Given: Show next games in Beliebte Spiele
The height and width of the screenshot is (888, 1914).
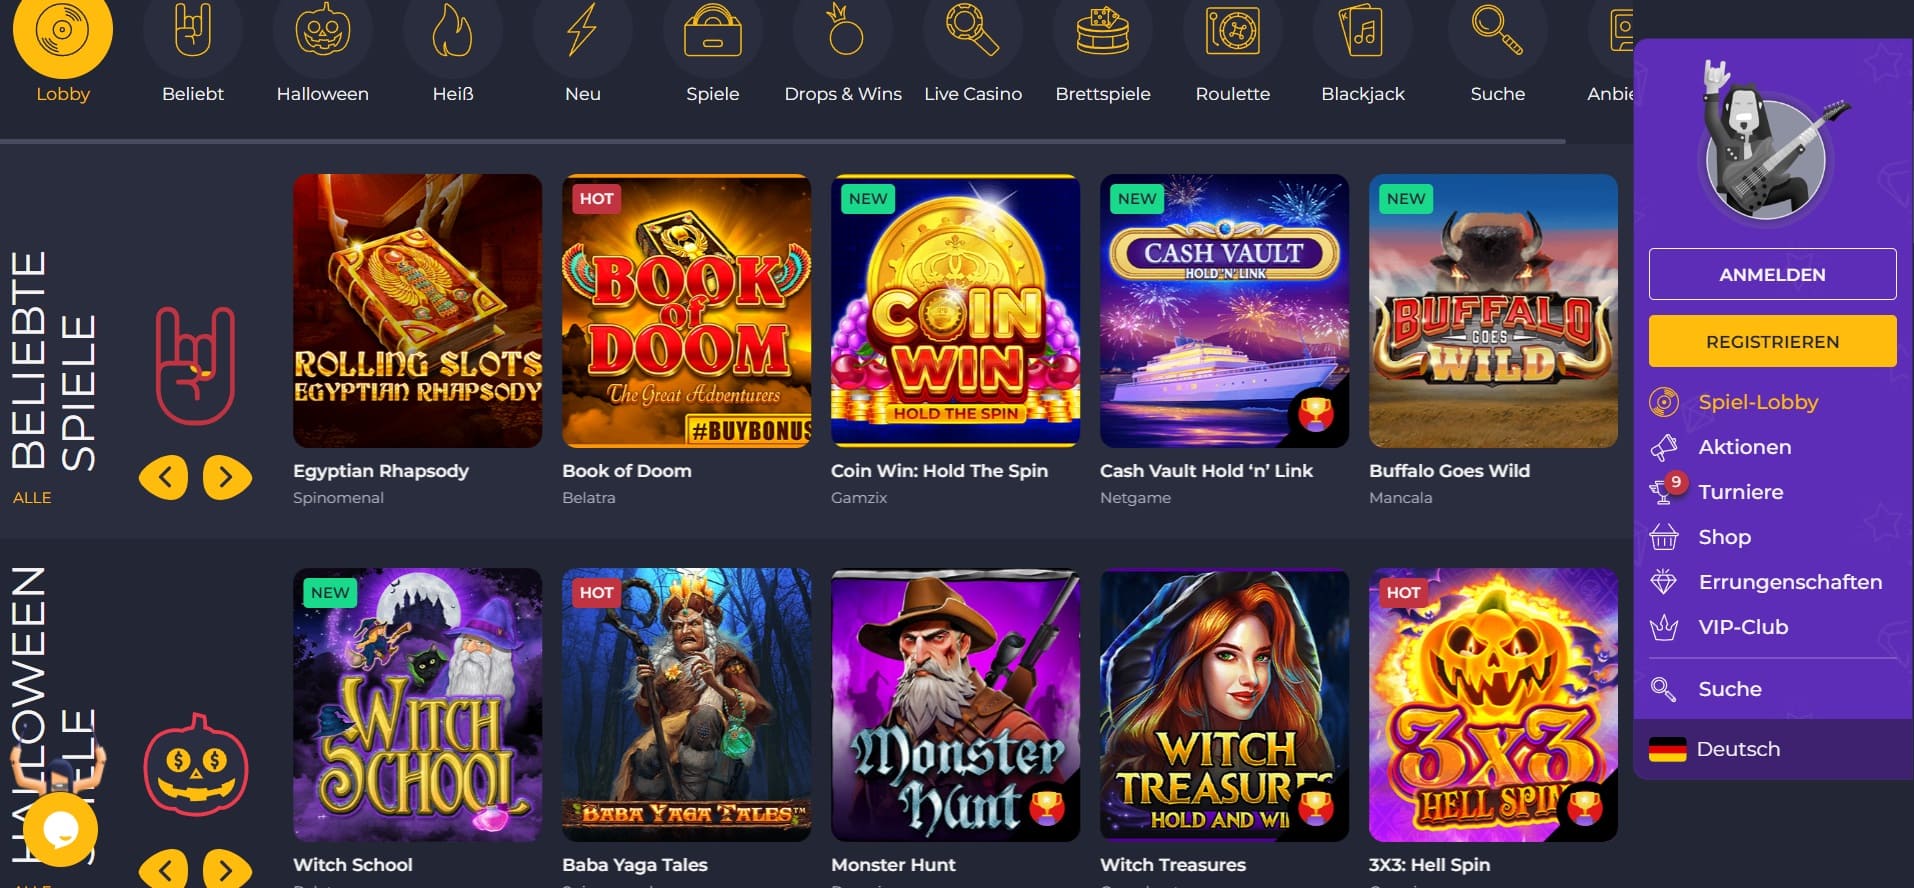Looking at the screenshot, I should 227,477.
